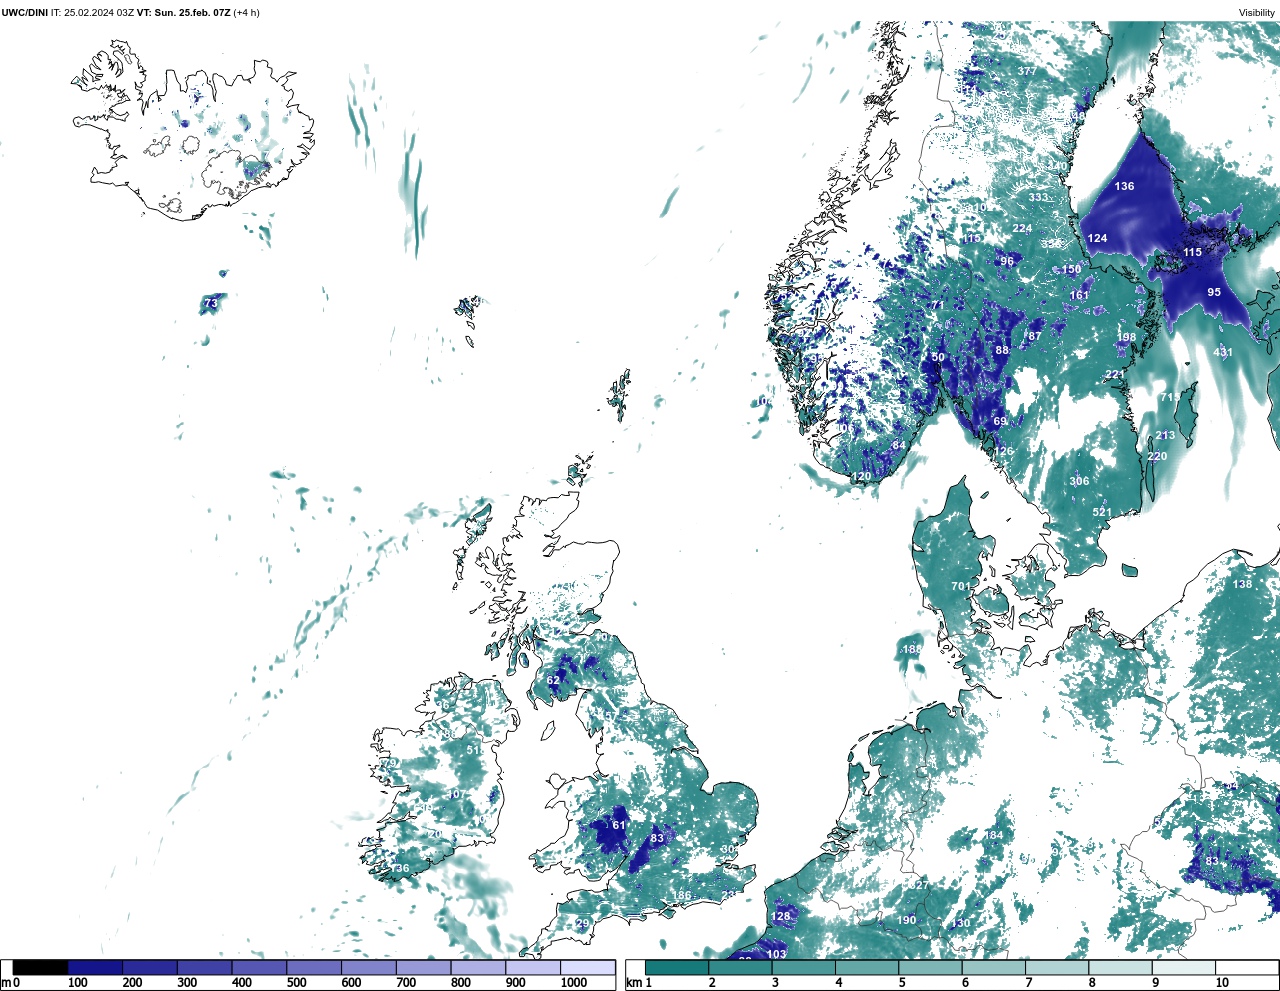1280x991 pixels.
Task: Click the visibility value '29' over Cornwall
Action: click(582, 923)
